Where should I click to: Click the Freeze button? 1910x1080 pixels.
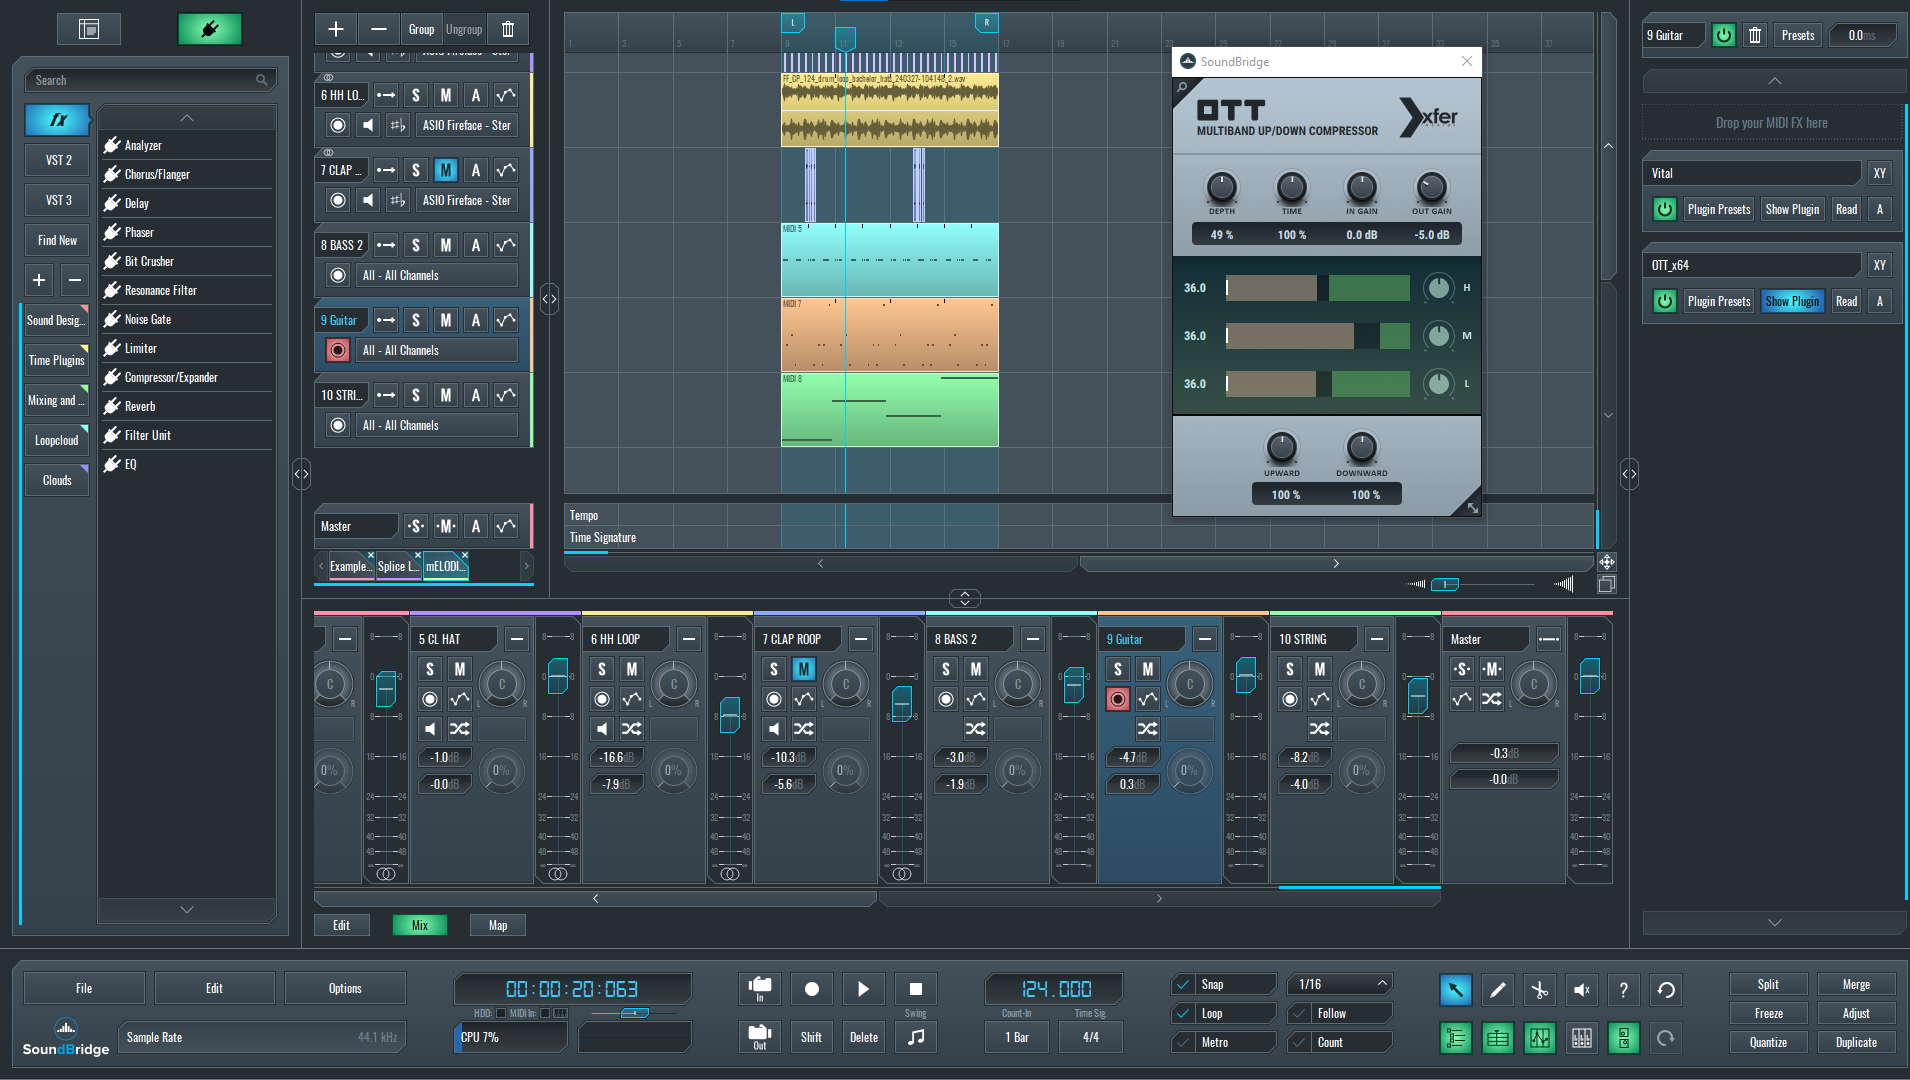click(1768, 1013)
